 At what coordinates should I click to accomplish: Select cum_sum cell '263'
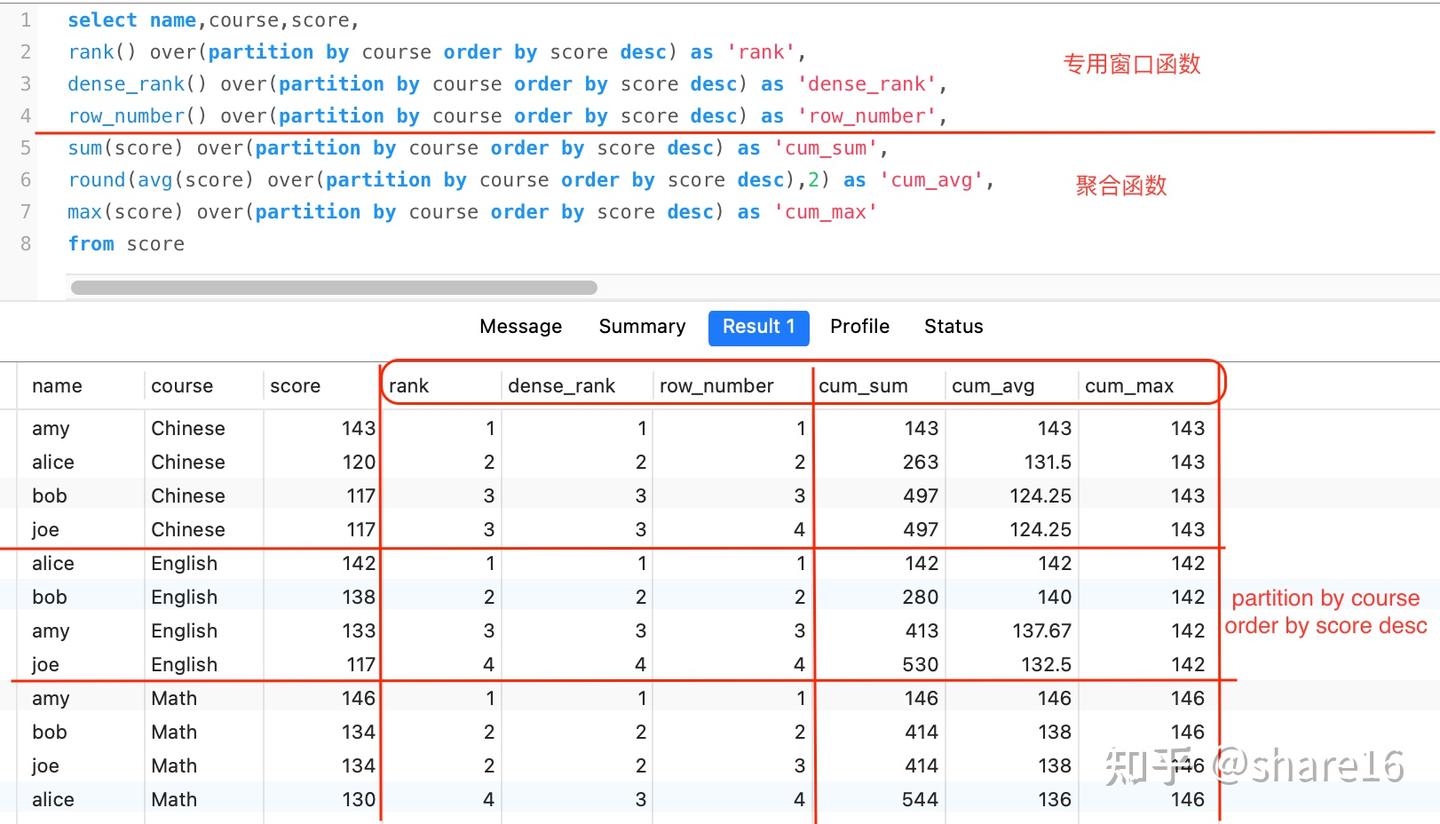tap(920, 462)
